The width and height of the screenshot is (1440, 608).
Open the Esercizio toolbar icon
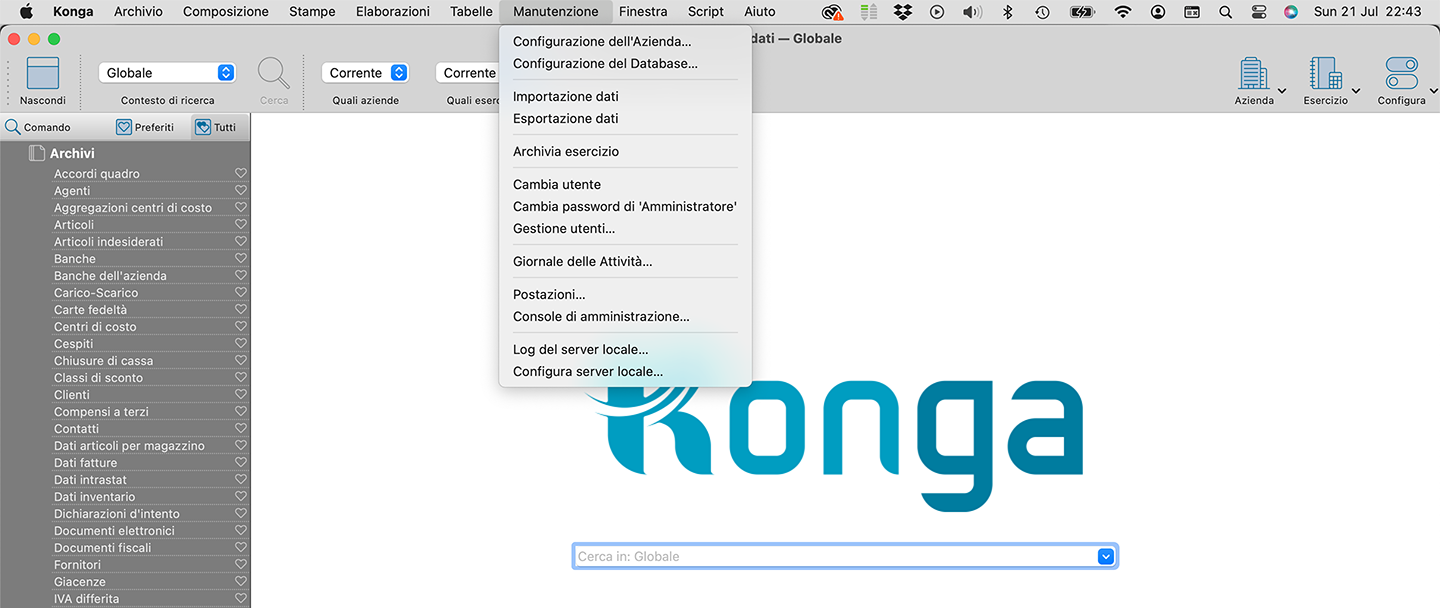pyautogui.click(x=1324, y=74)
